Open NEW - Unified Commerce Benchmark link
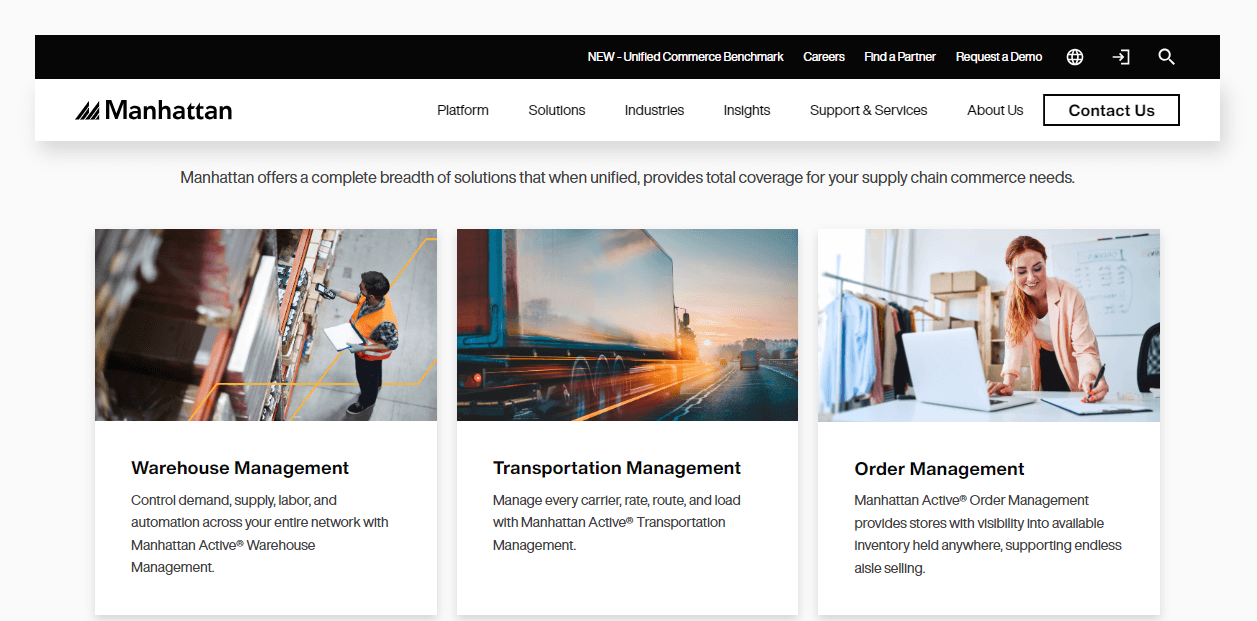Image resolution: width=1257 pixels, height=621 pixels. tap(686, 57)
